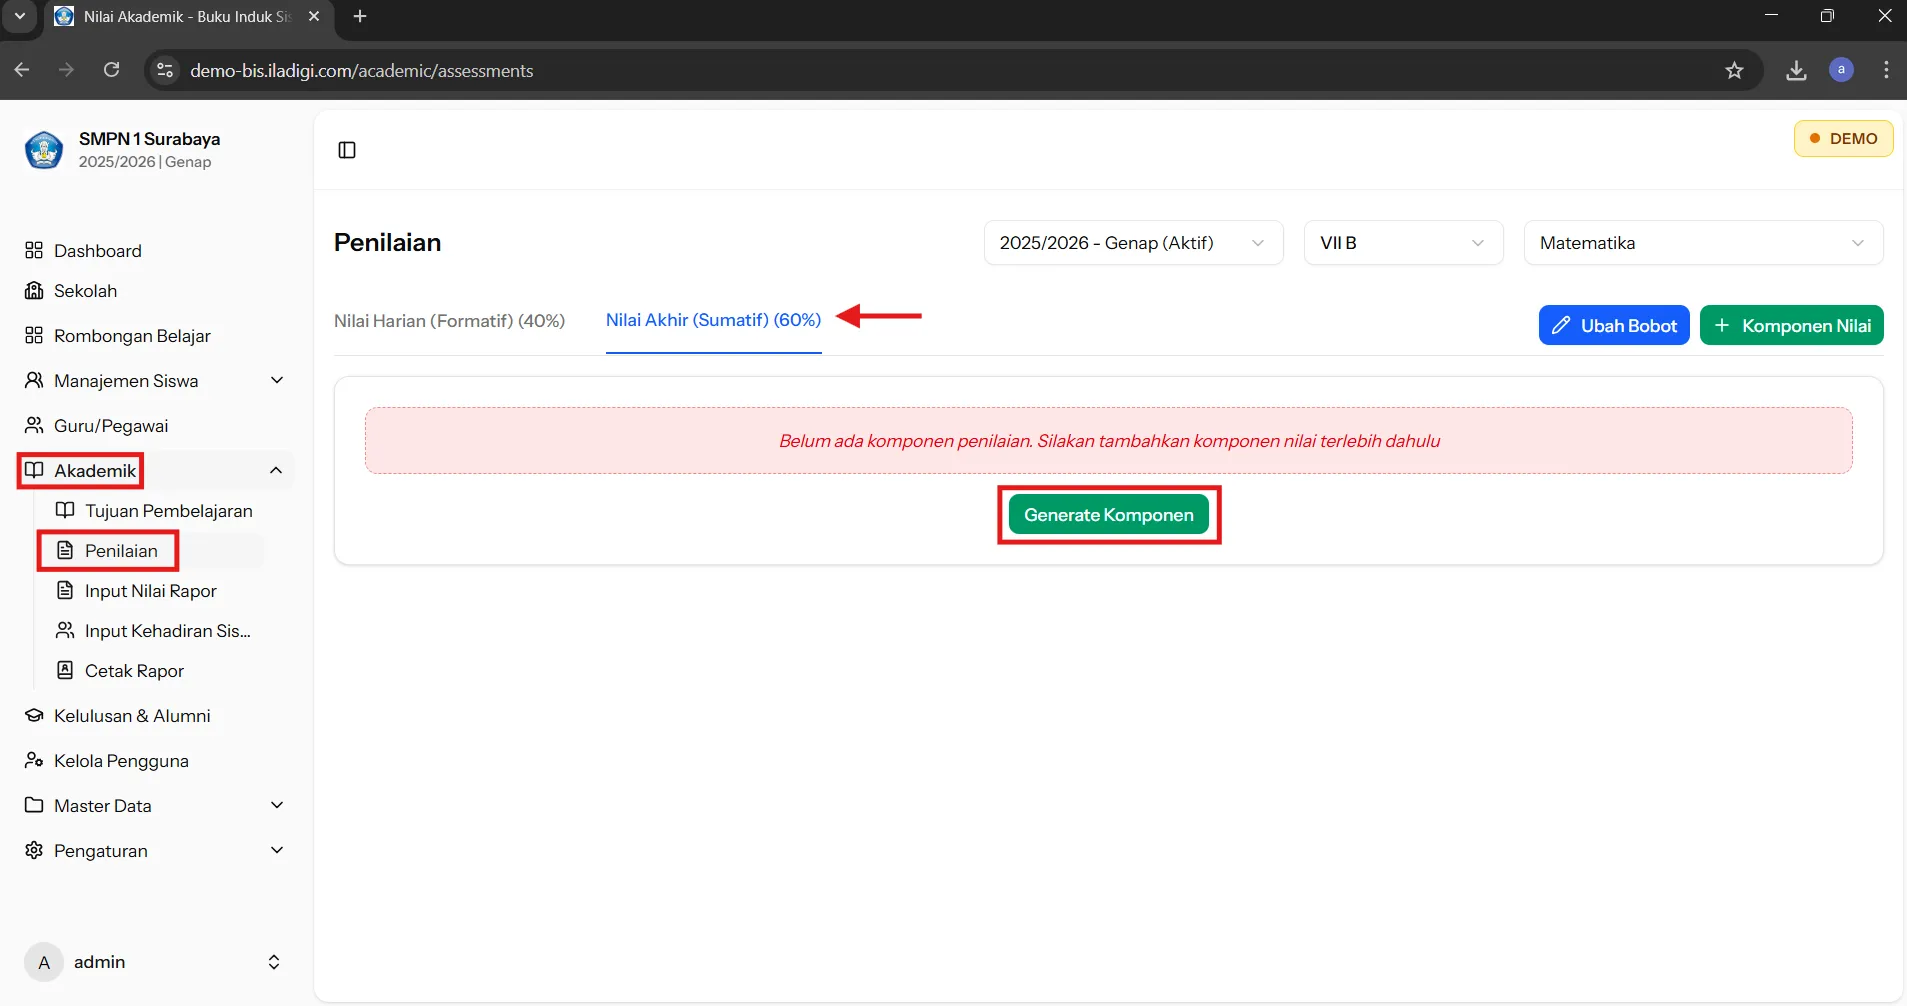Click the browser address bar URL
1907x1006 pixels.
(x=362, y=70)
